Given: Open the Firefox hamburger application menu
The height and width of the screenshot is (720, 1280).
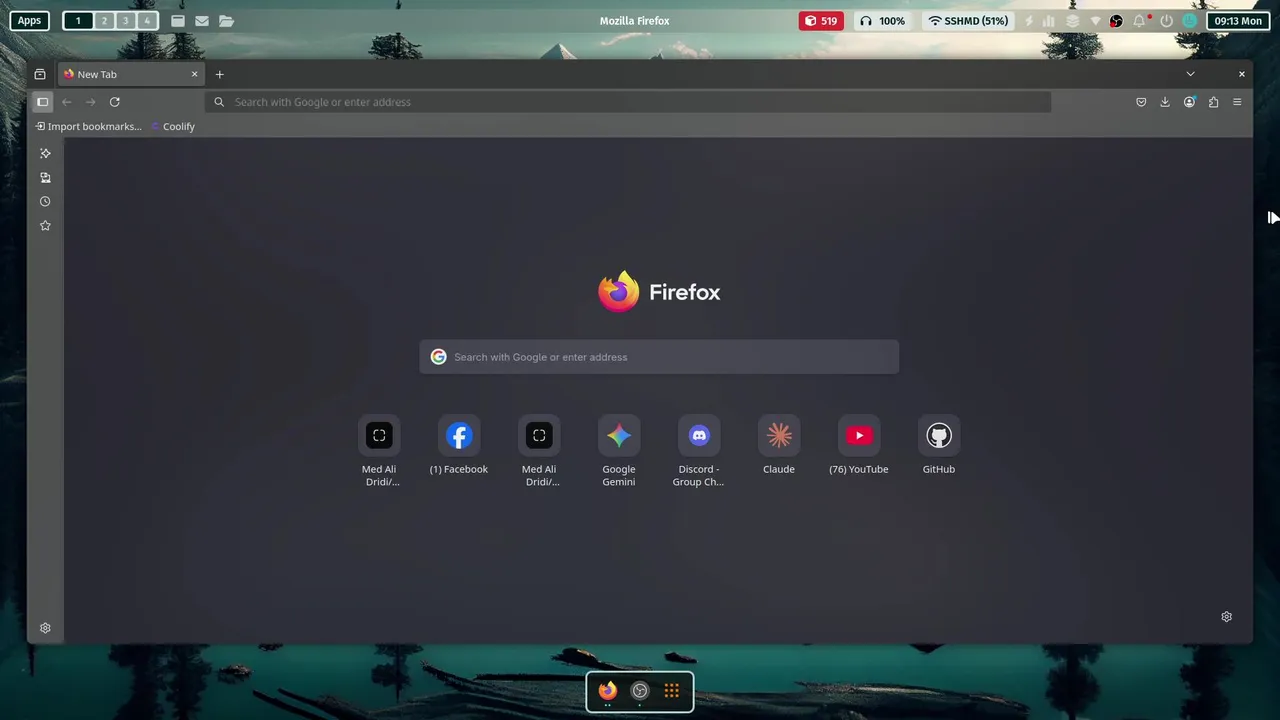Looking at the screenshot, I should pyautogui.click(x=1237, y=102).
